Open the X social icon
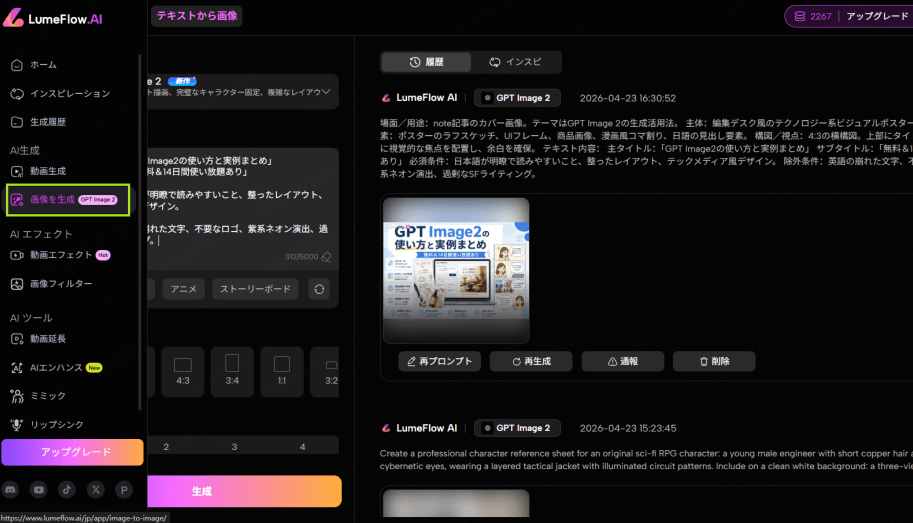This screenshot has height=523, width=913. 95,490
